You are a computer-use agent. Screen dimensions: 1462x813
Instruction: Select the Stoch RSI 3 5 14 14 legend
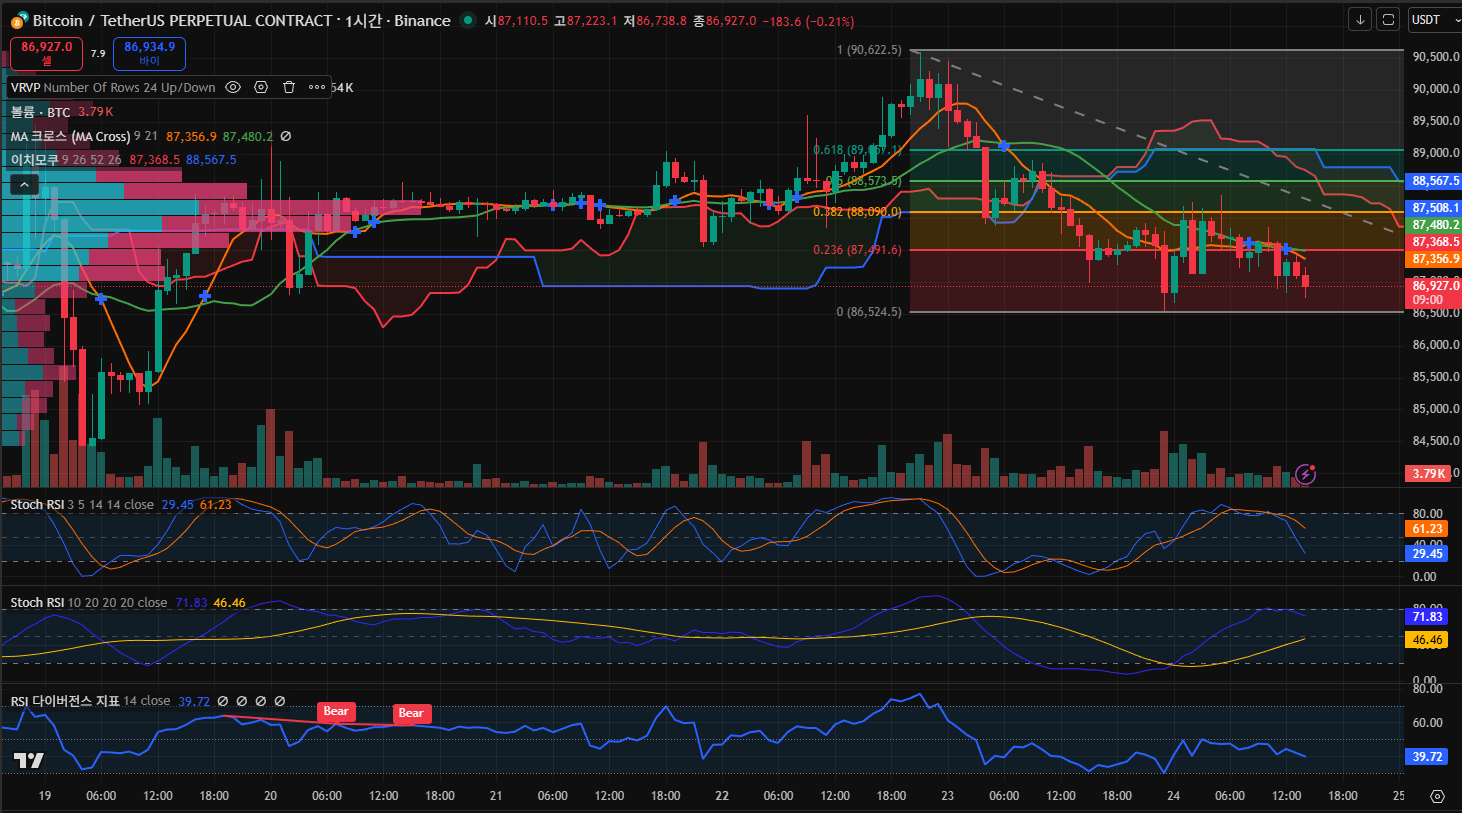40,505
